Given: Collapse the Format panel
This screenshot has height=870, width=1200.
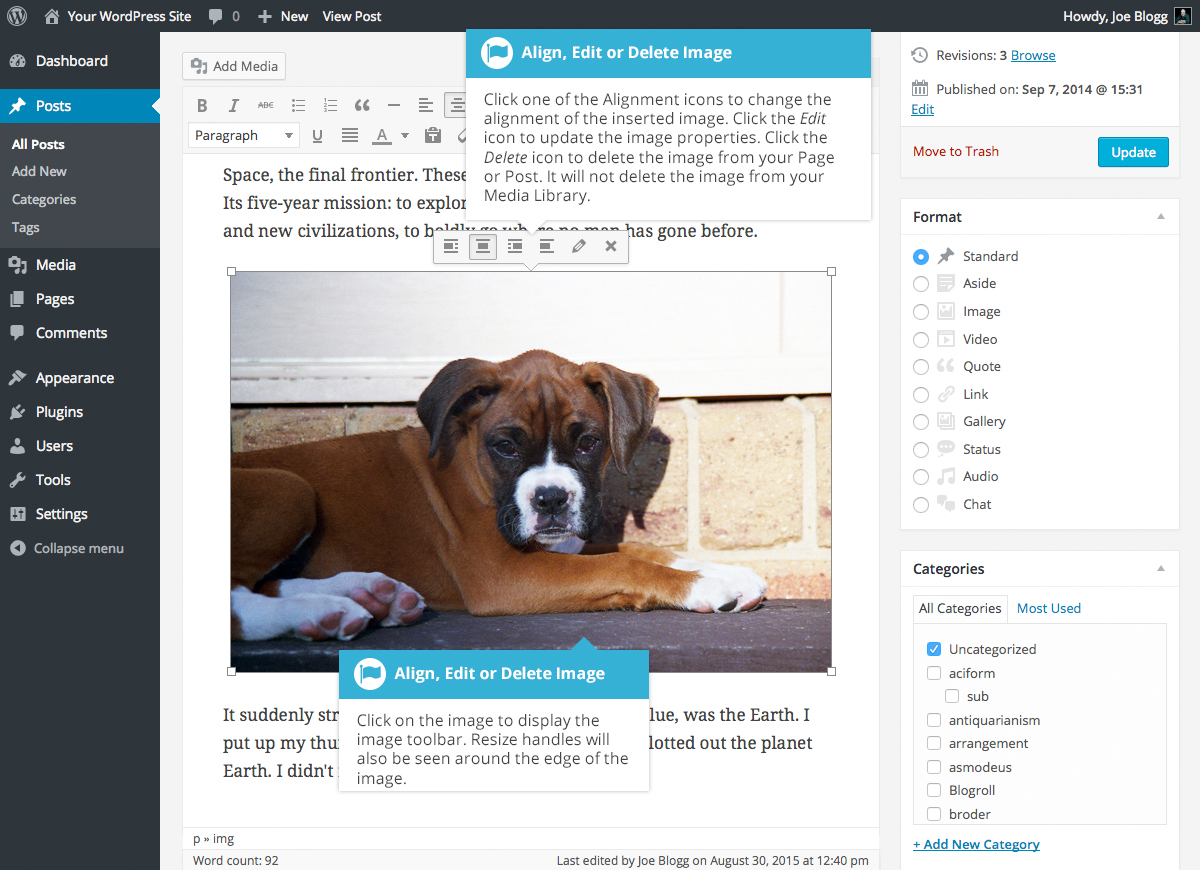Looking at the screenshot, I should coord(1161,217).
